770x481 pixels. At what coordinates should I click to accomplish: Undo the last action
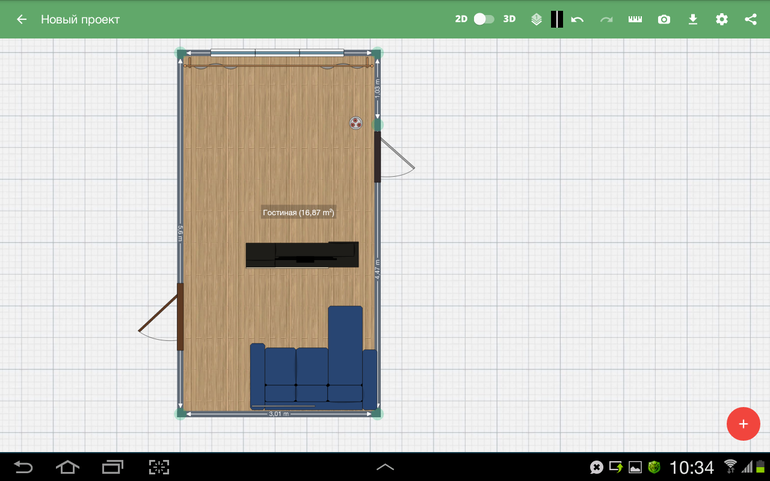point(577,19)
